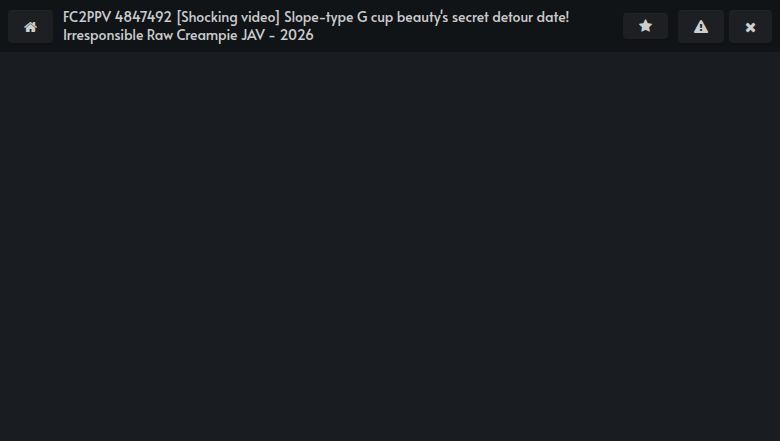Report the video using warning triangle icon
Image resolution: width=780 pixels, height=441 pixels.
[701, 26]
